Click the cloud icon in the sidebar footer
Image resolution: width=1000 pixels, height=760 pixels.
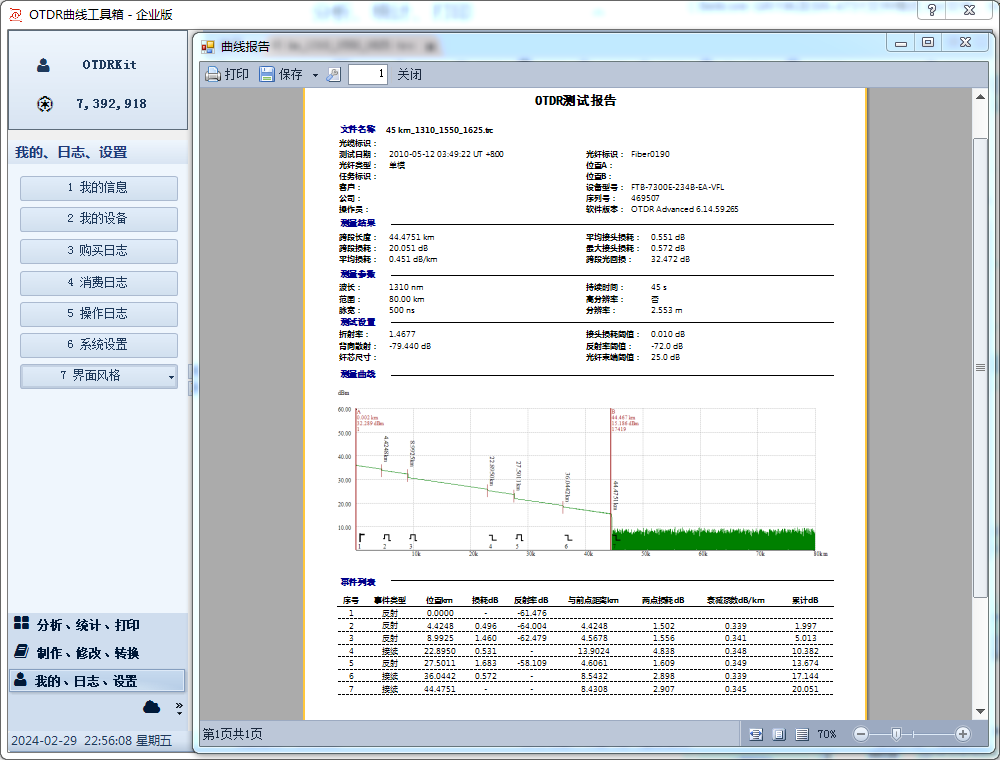[152, 707]
